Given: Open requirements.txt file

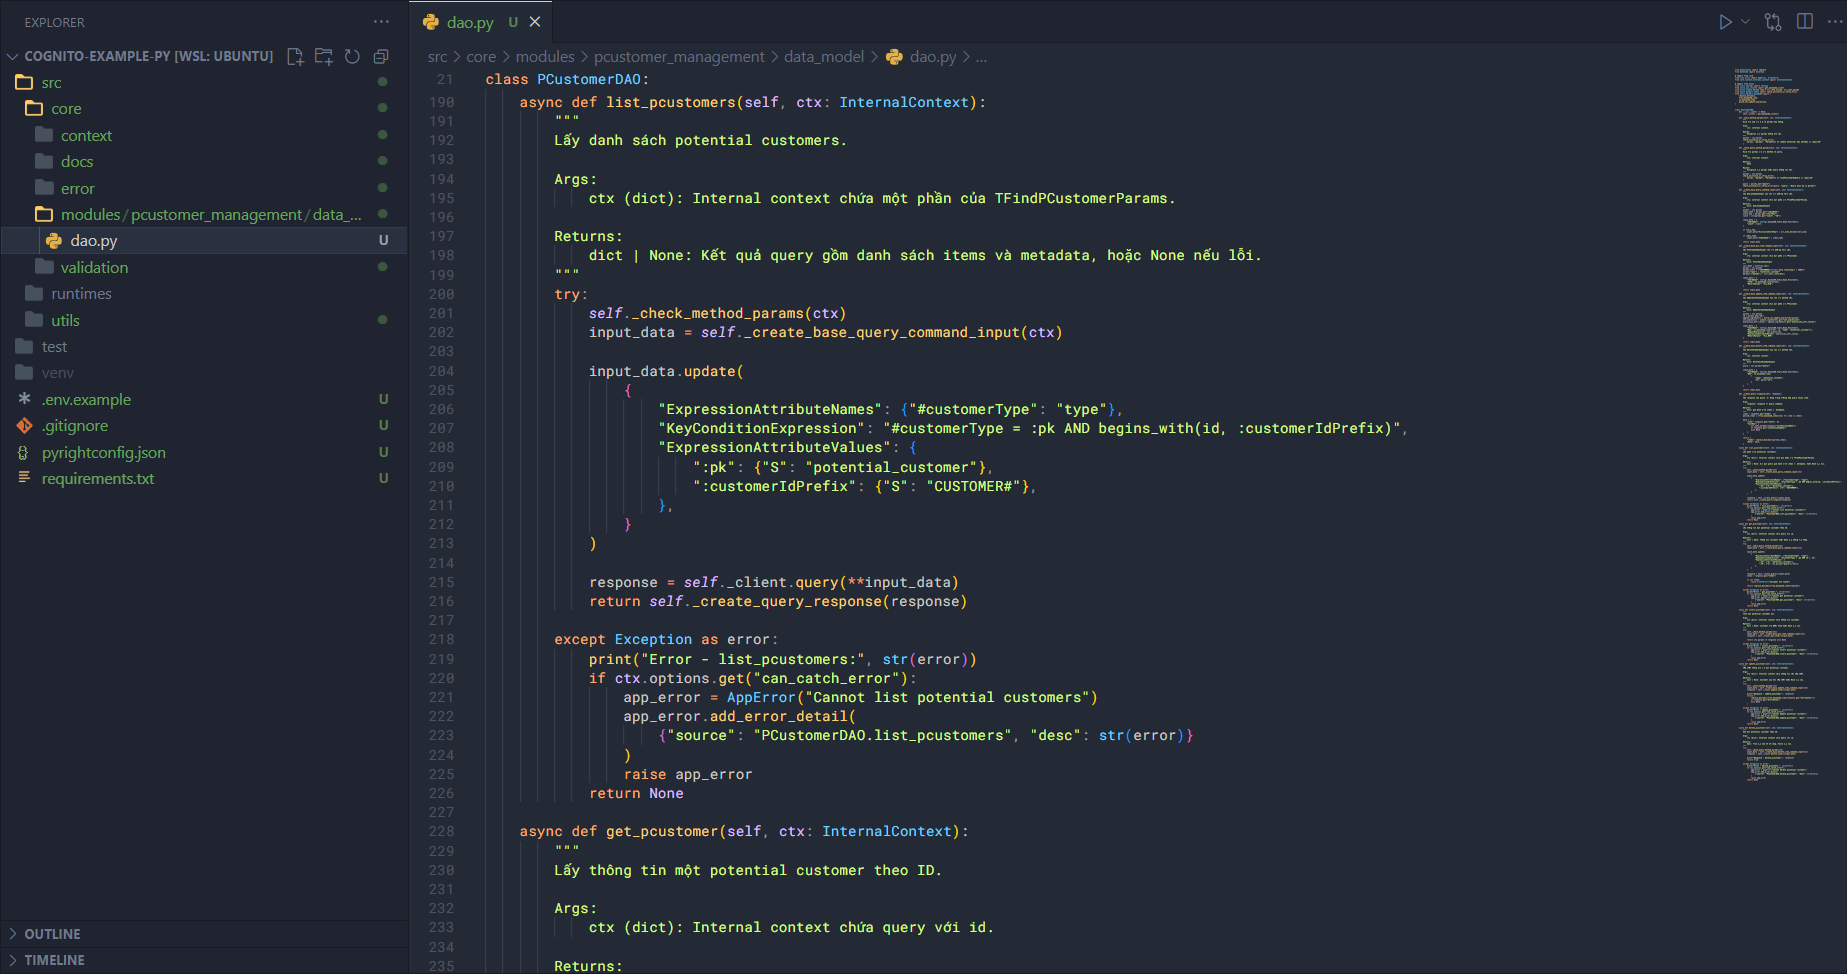Looking at the screenshot, I should 98,479.
